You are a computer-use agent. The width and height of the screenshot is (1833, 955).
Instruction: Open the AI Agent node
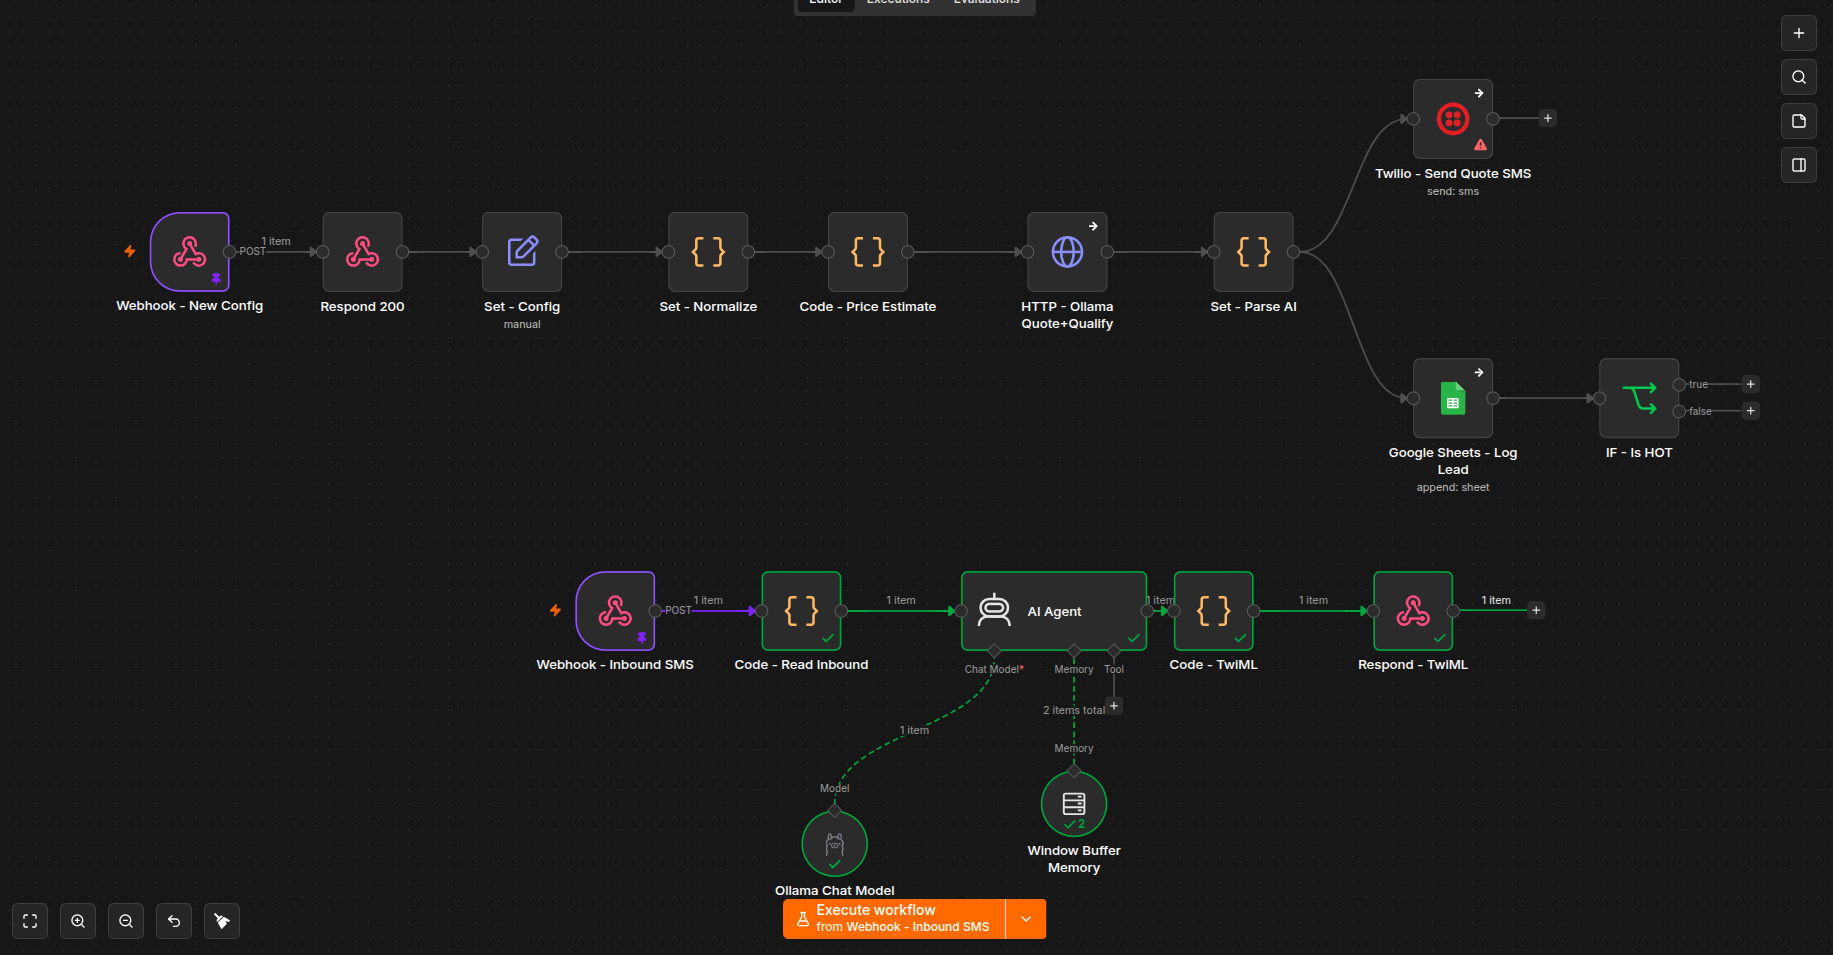1054,611
